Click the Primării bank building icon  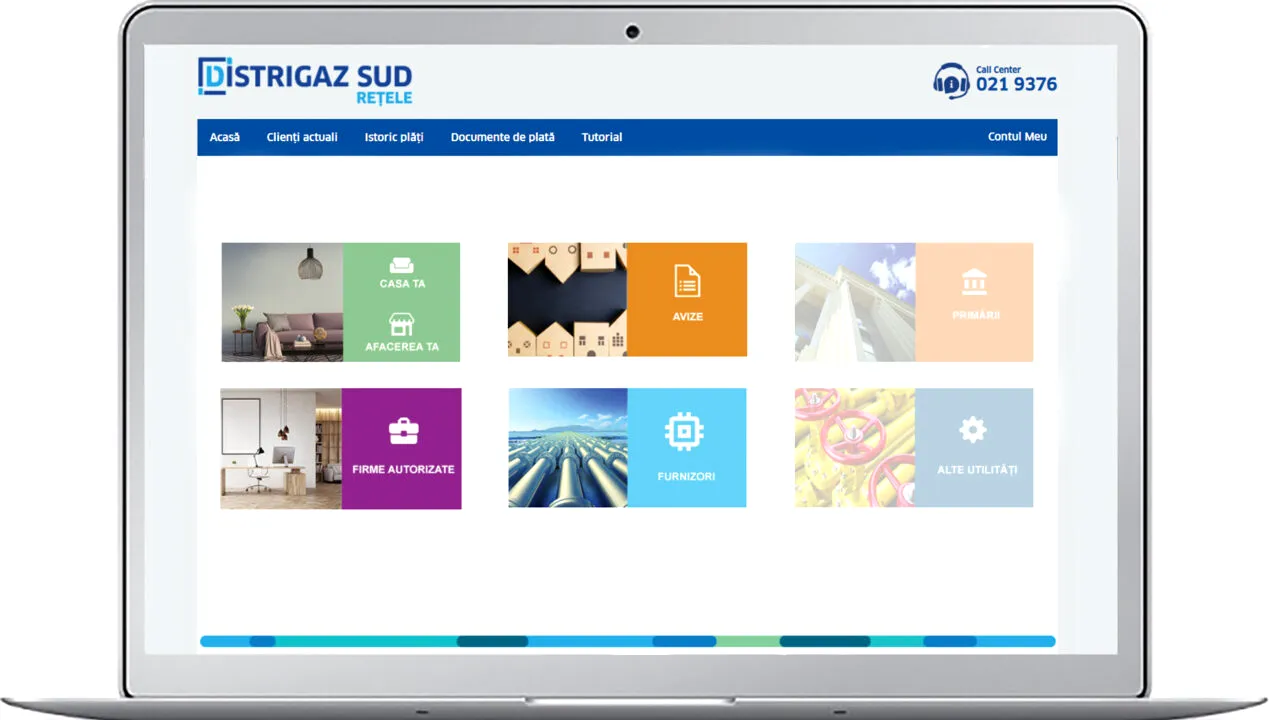click(975, 283)
